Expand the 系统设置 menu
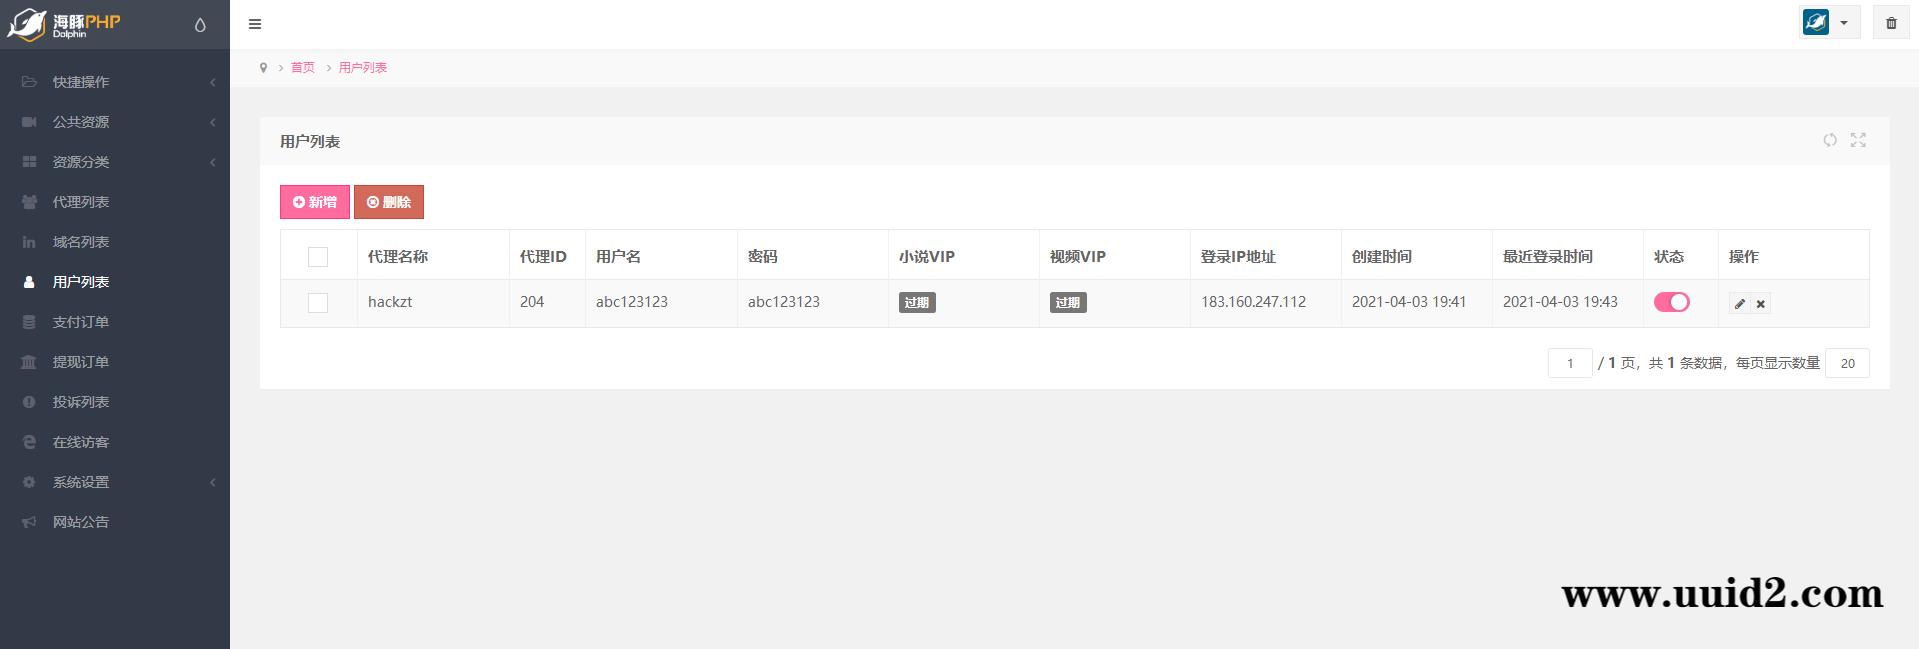The width and height of the screenshot is (1919, 649). (x=115, y=482)
